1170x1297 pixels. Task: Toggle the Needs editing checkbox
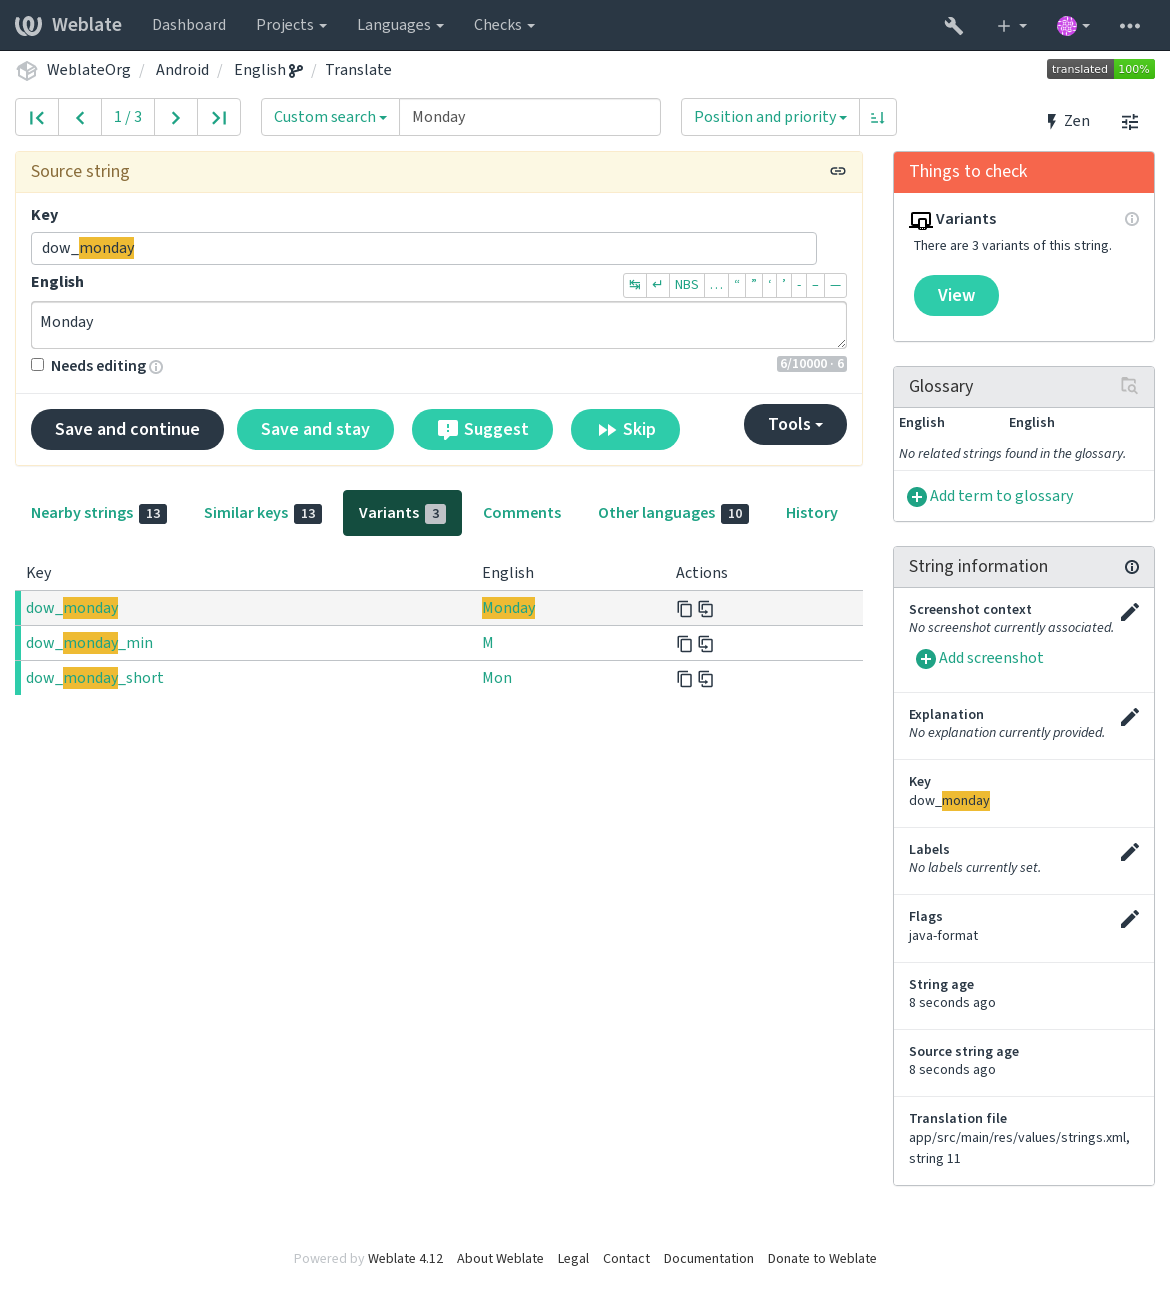37,365
